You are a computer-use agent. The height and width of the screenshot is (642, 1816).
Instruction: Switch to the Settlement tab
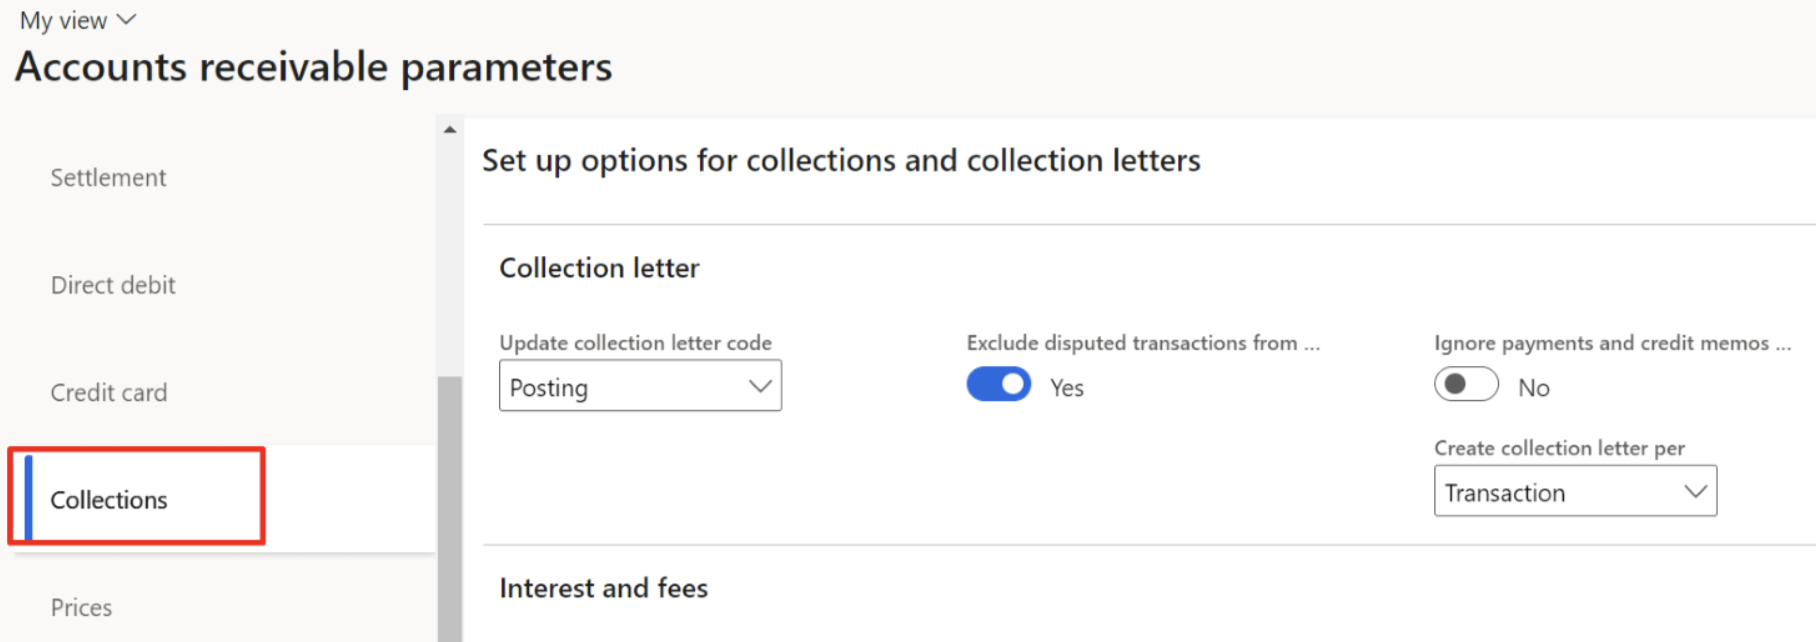108,178
